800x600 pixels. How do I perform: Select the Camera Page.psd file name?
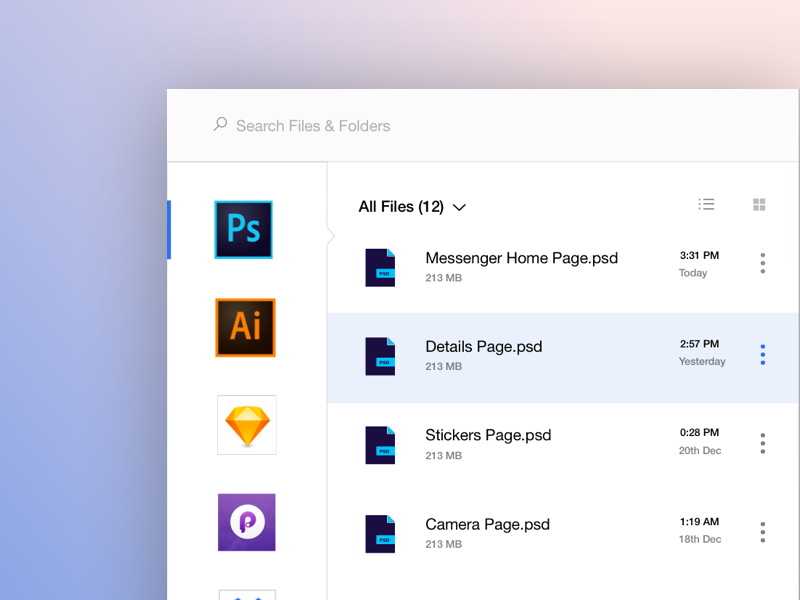pos(487,524)
